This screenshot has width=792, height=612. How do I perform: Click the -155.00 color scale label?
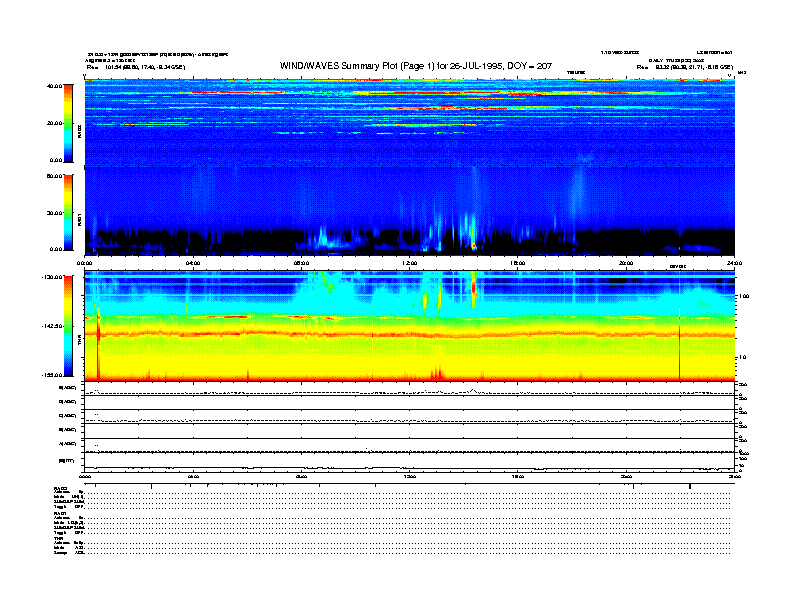click(52, 375)
